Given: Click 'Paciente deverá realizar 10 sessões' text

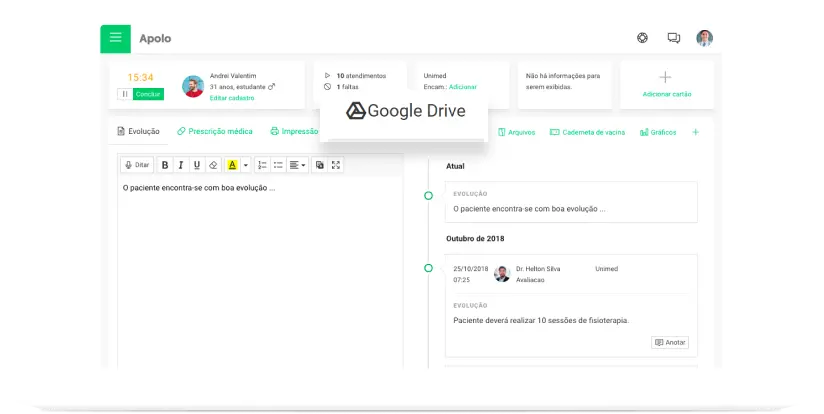Looking at the screenshot, I should [541, 320].
